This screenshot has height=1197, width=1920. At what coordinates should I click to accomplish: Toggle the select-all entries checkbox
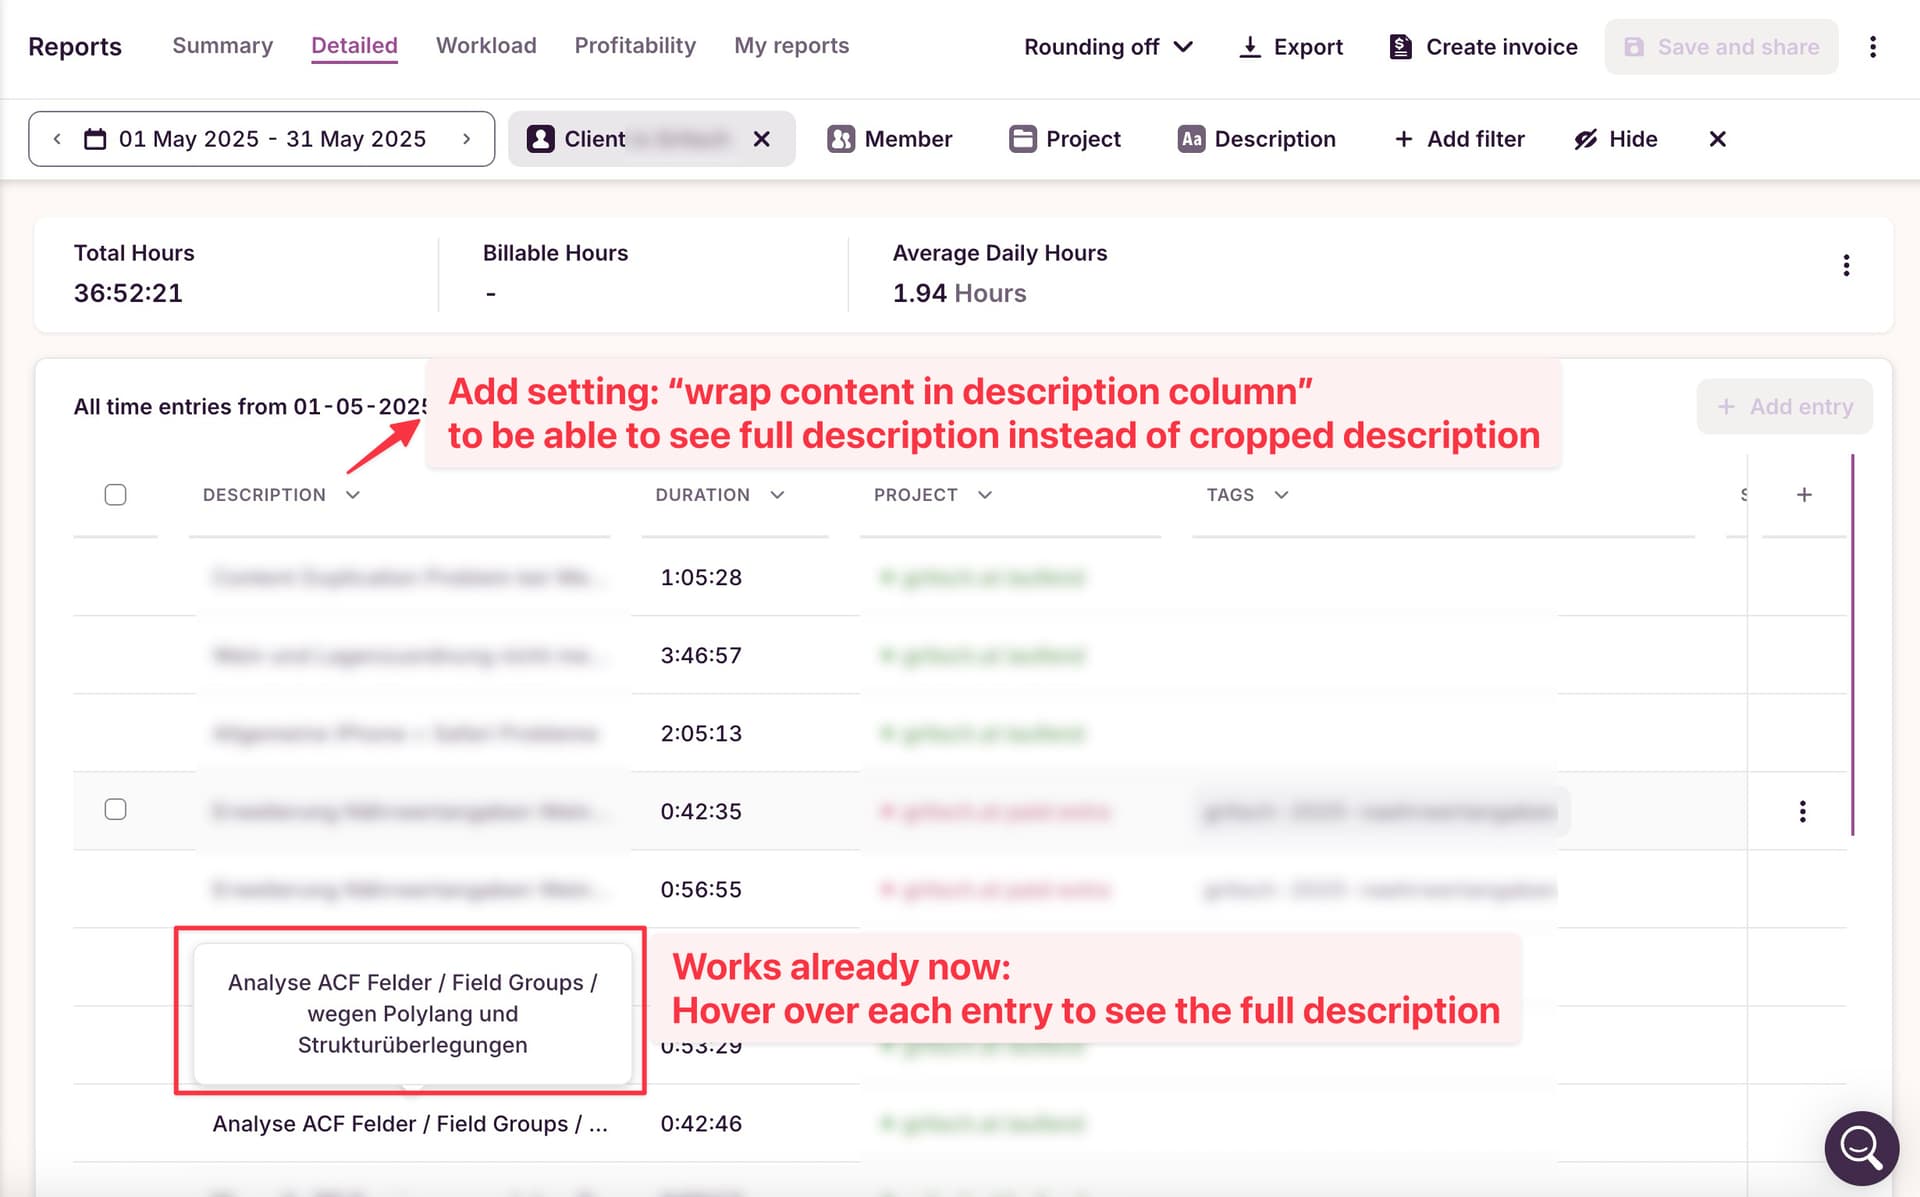coord(116,495)
